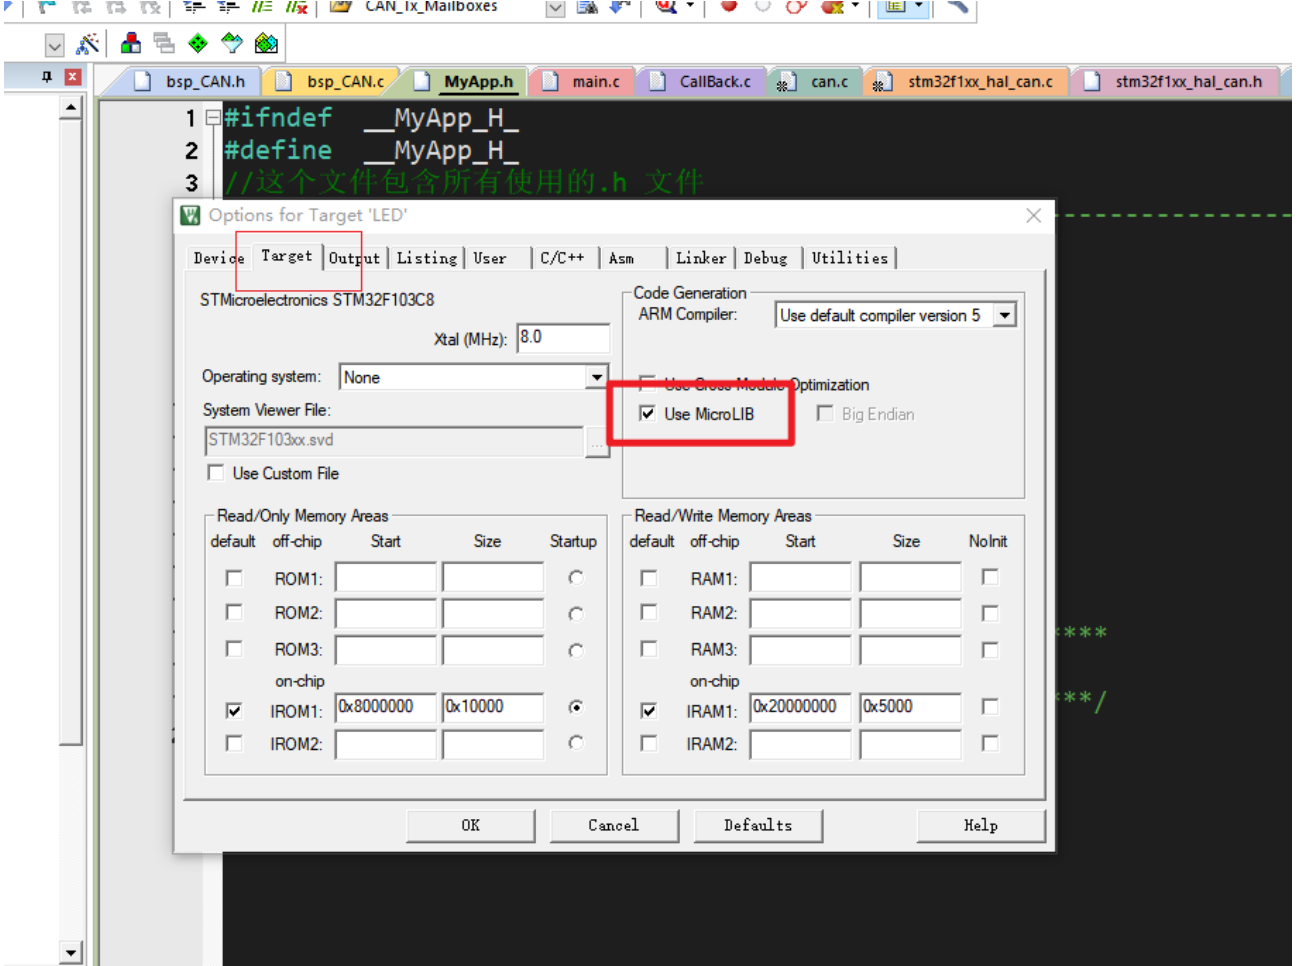
Task: Switch to the Utilities tab
Action: coord(850,258)
